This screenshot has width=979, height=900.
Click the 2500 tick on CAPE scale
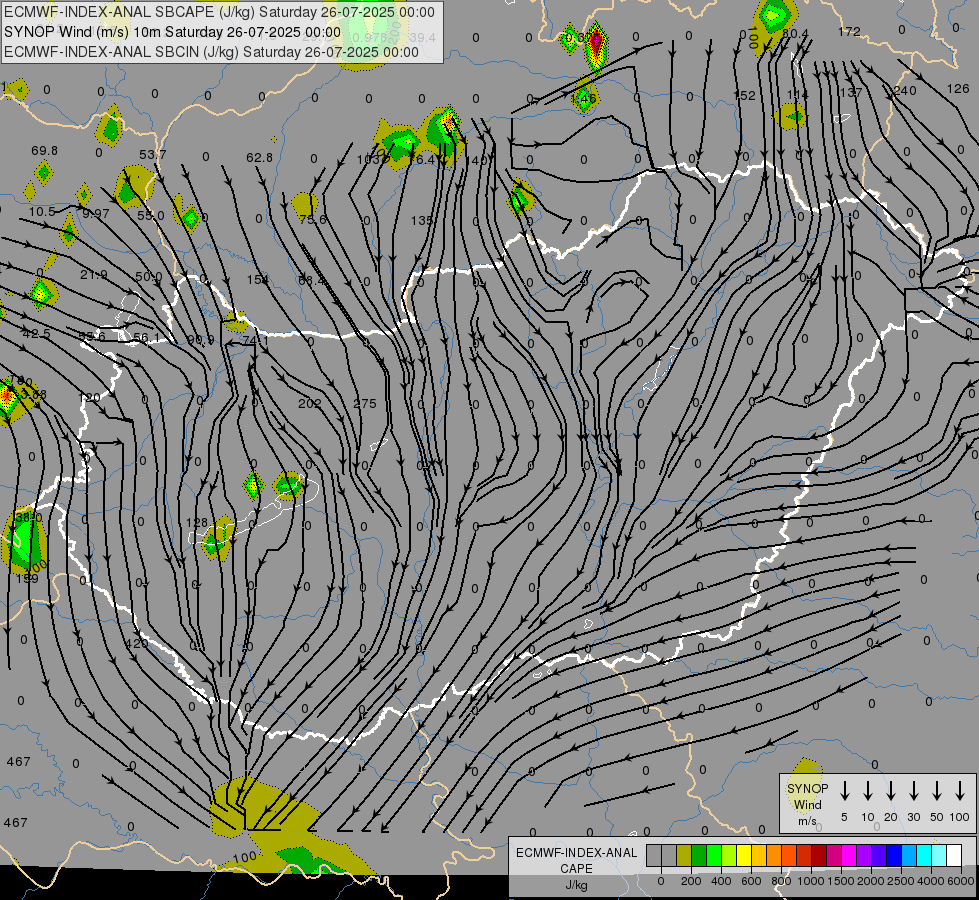pos(900,881)
